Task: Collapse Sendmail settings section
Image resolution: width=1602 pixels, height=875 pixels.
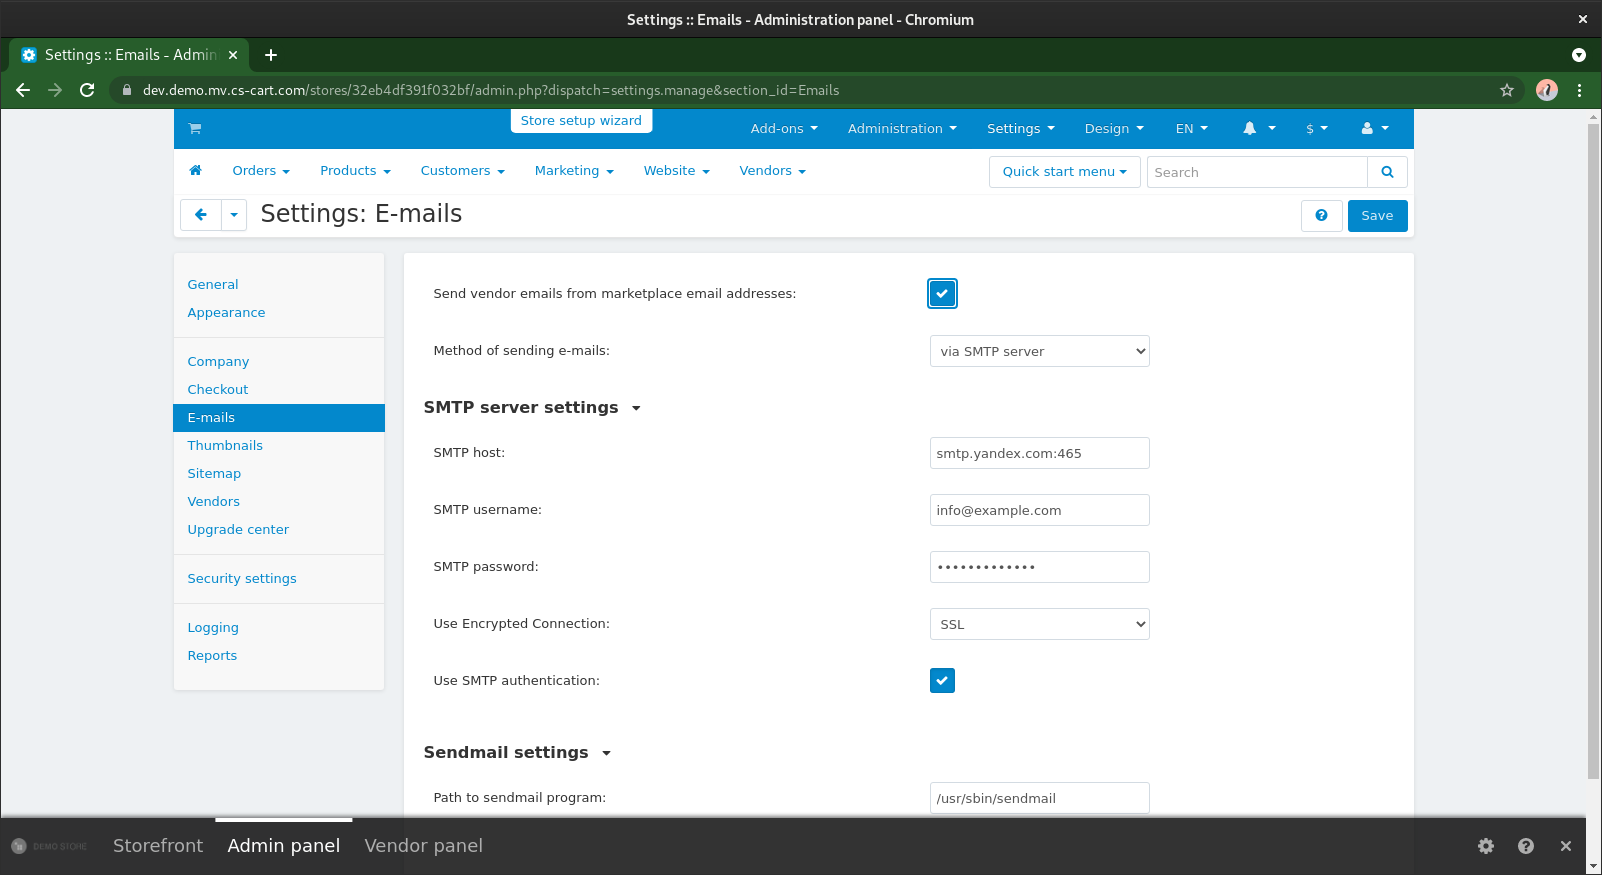Action: (x=517, y=753)
